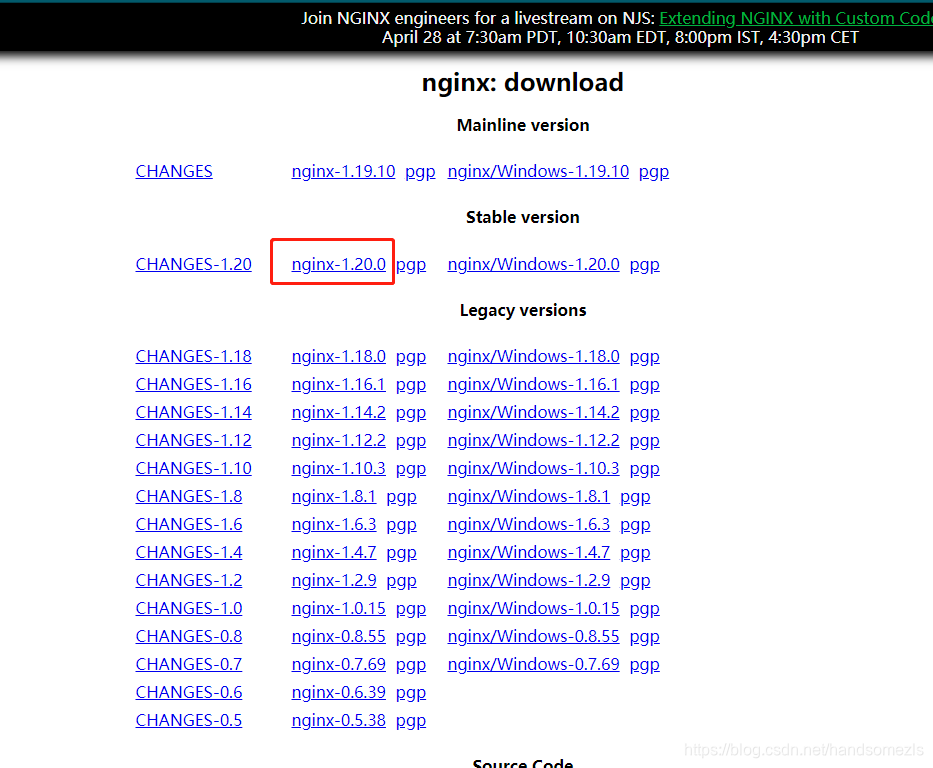Screen dimensions: 933x768
Task: Download nginx-1.0.15 source
Action: tap(339, 608)
